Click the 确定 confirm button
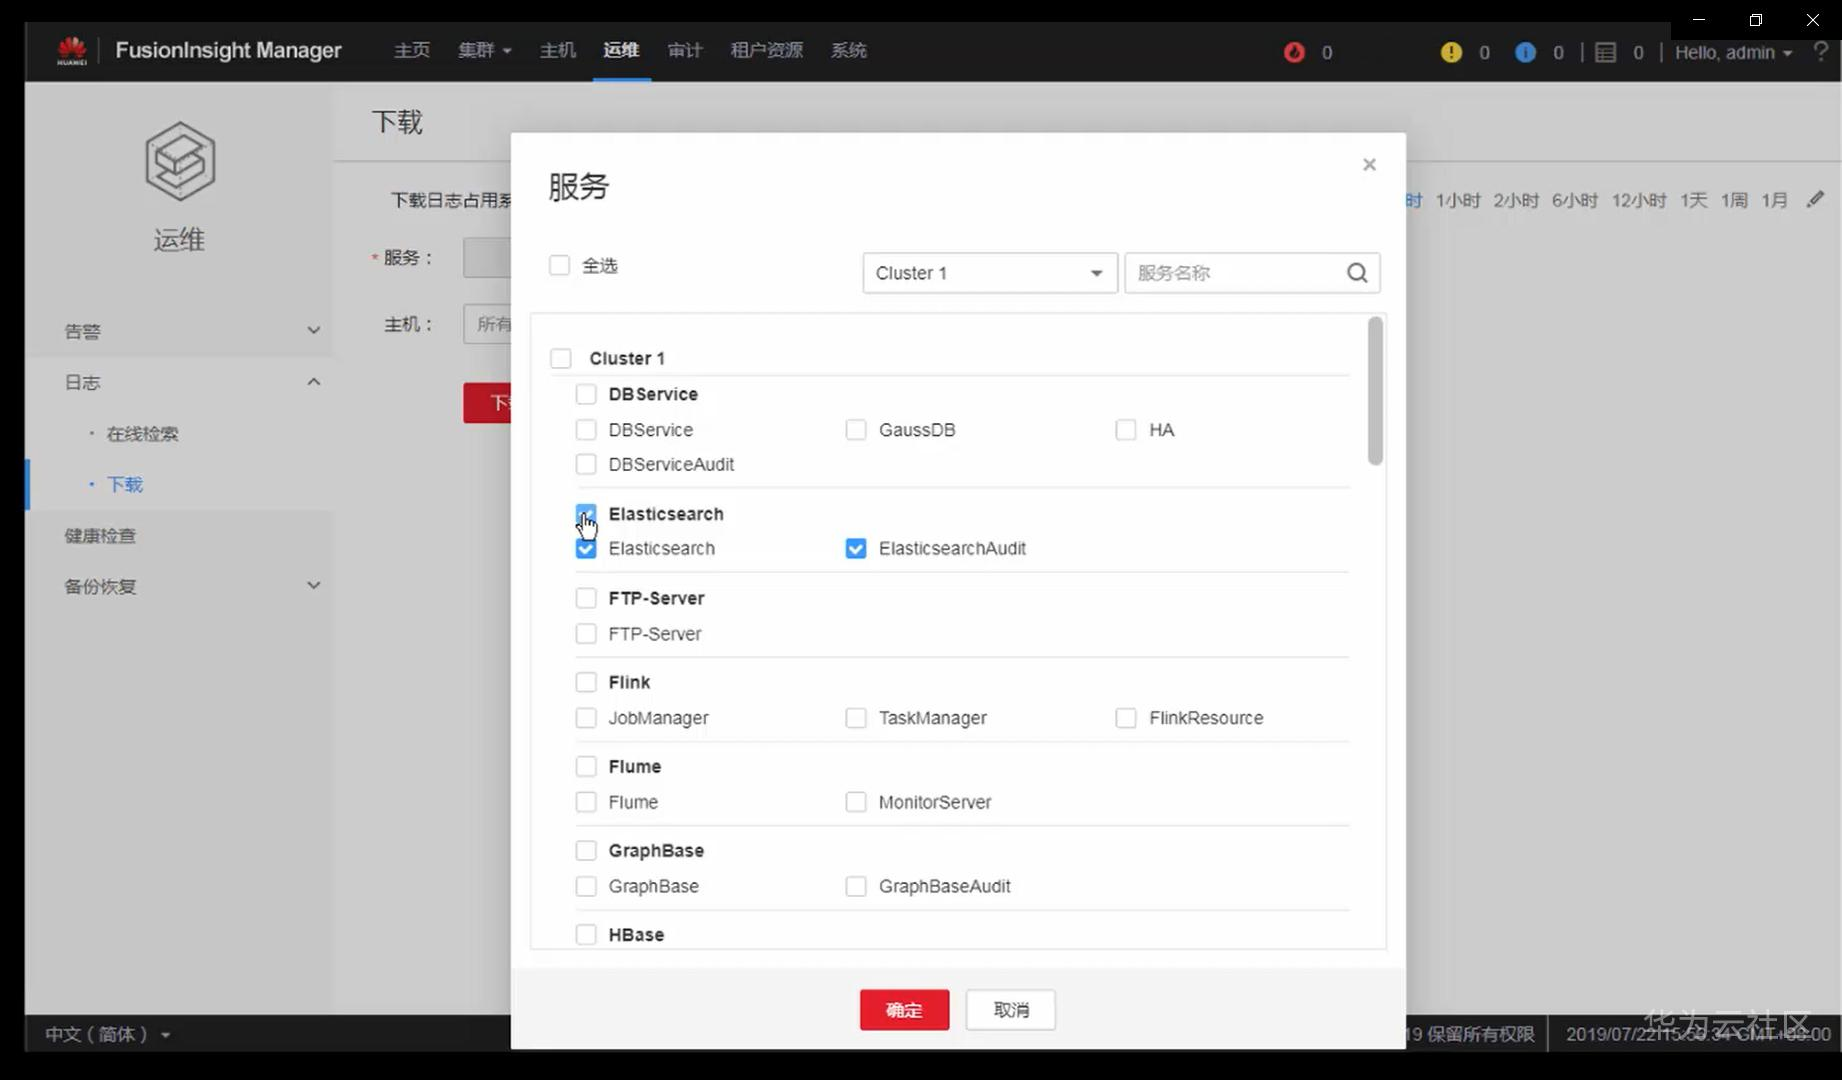Viewport: 1842px width, 1080px height. [904, 1010]
